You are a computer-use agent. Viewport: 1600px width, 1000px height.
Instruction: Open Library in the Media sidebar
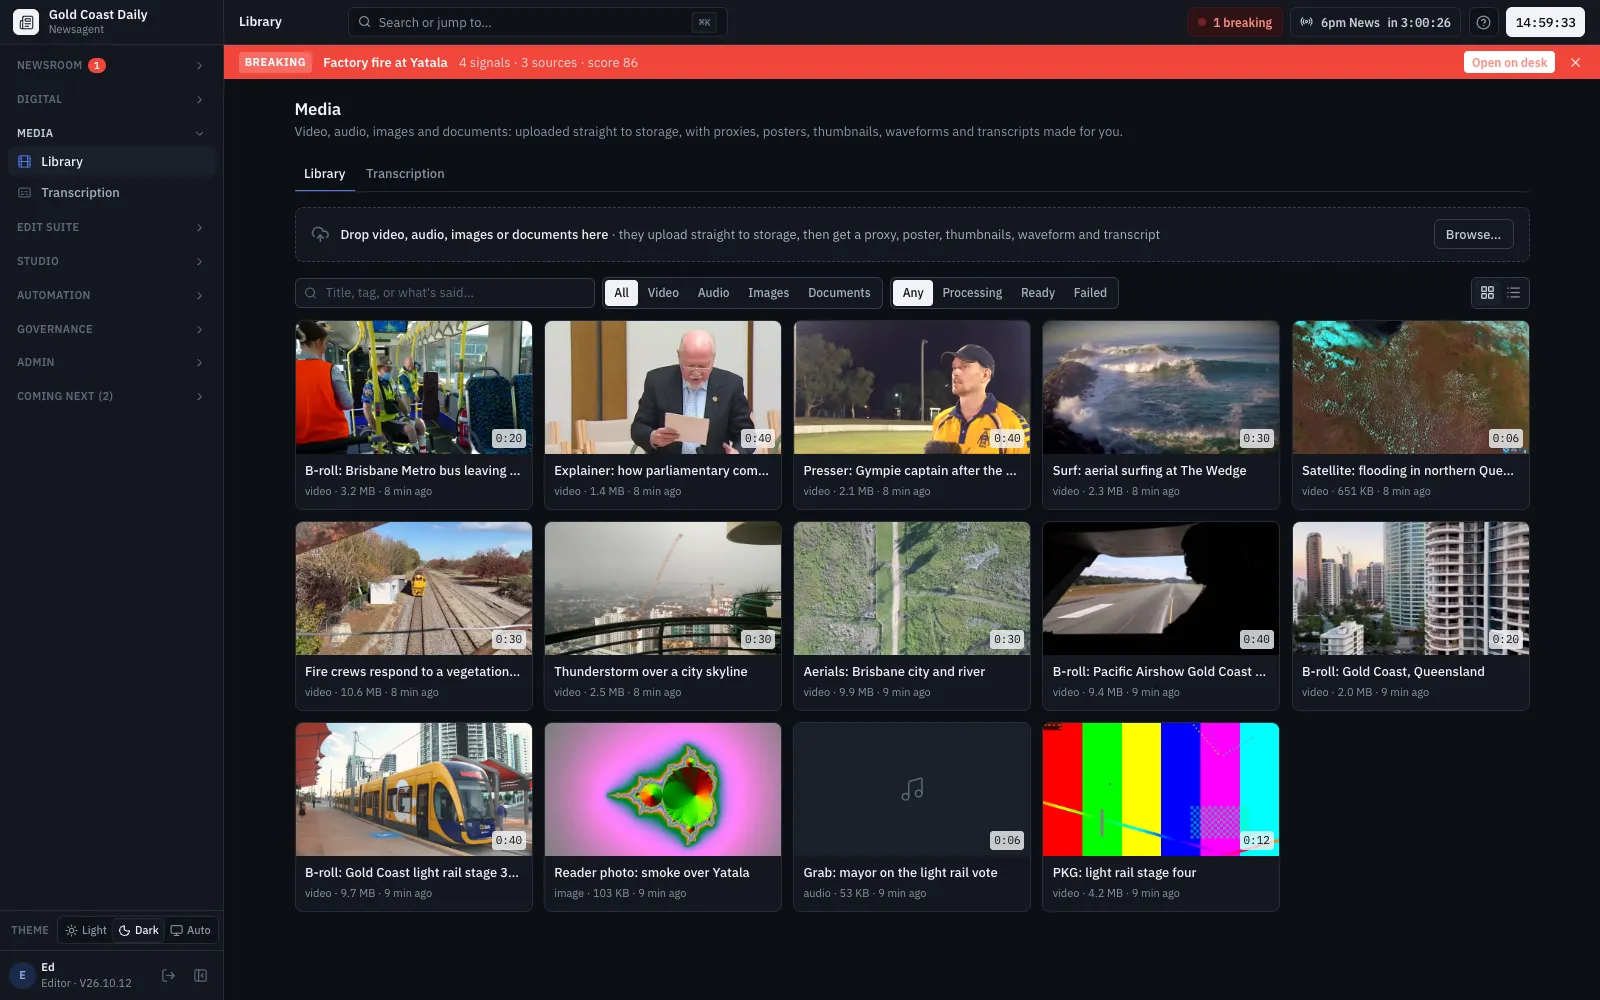[112, 161]
